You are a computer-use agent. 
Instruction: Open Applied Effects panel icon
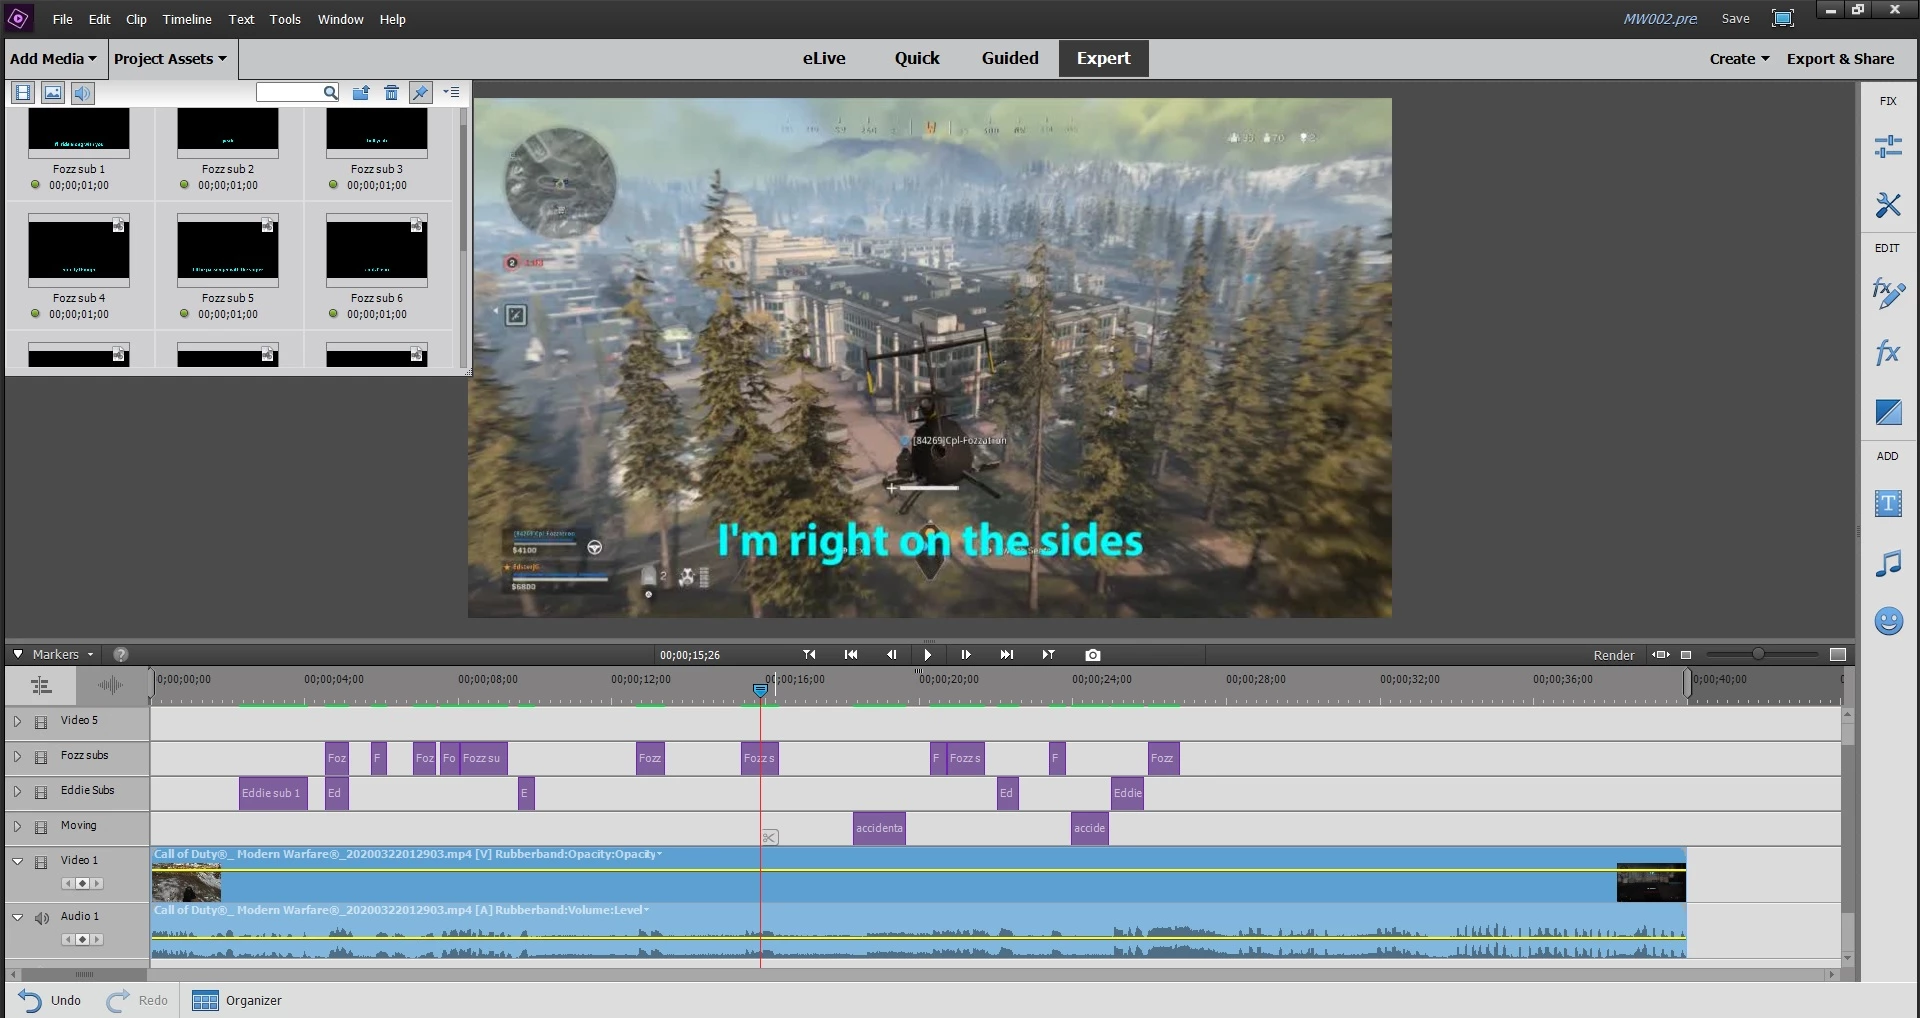pyautogui.click(x=1888, y=293)
